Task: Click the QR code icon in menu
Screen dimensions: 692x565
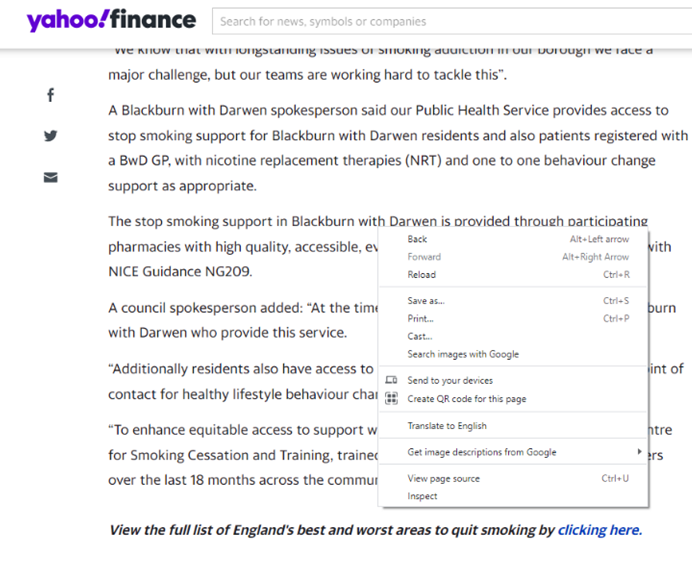Action: pyautogui.click(x=391, y=398)
